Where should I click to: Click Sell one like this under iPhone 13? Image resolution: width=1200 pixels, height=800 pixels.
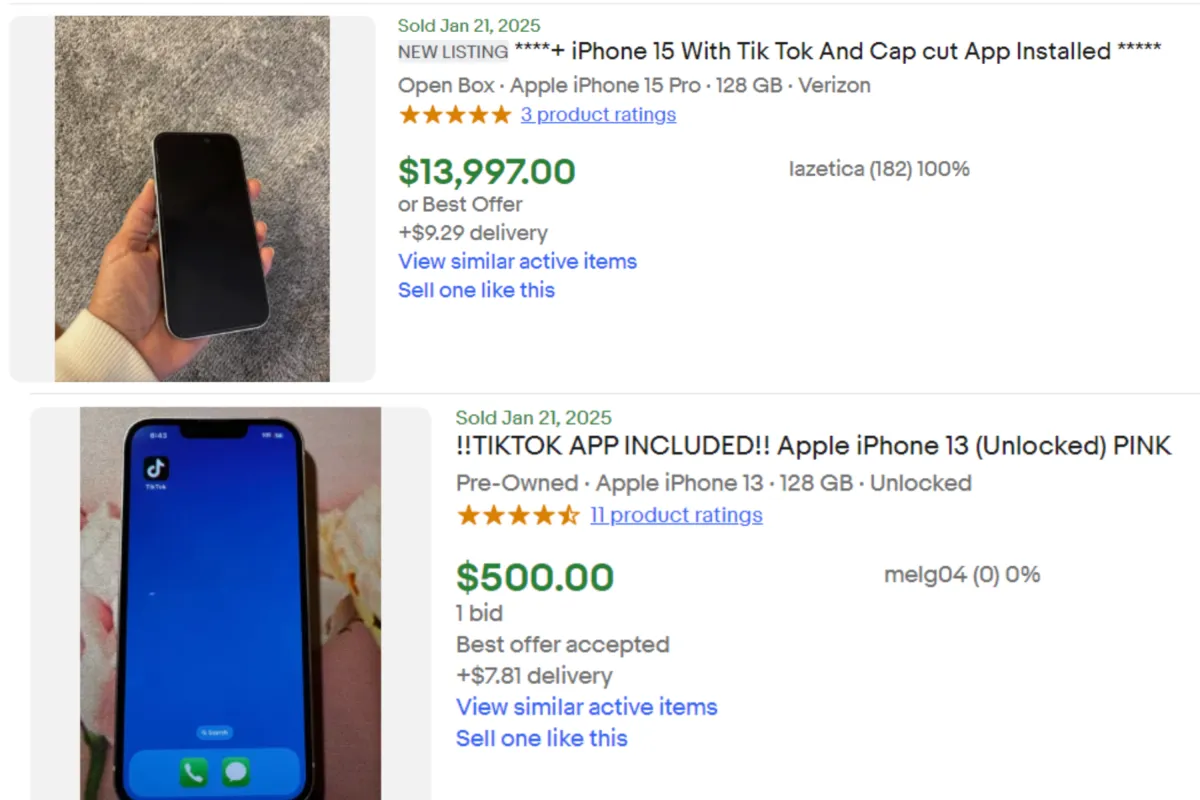[x=541, y=738]
